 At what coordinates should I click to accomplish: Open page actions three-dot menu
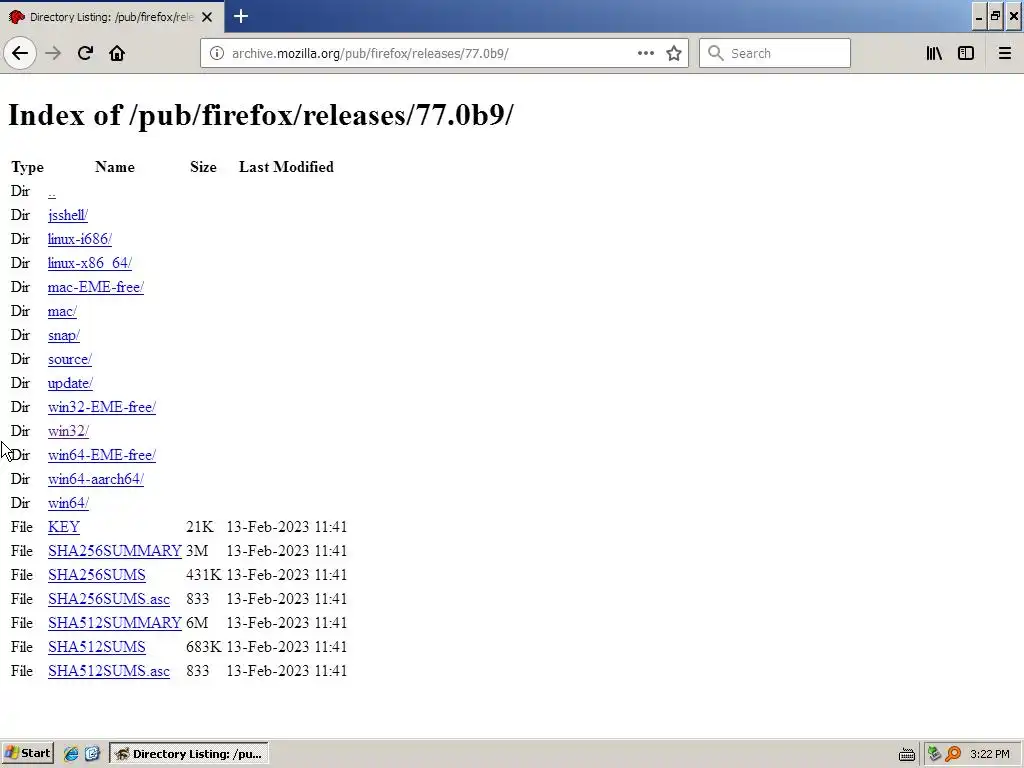click(646, 53)
